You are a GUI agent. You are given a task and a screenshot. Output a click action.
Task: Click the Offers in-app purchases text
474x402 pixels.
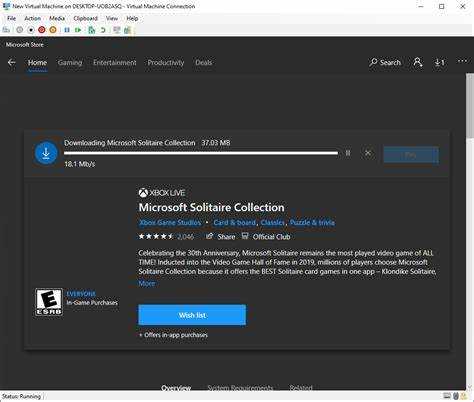[173, 335]
